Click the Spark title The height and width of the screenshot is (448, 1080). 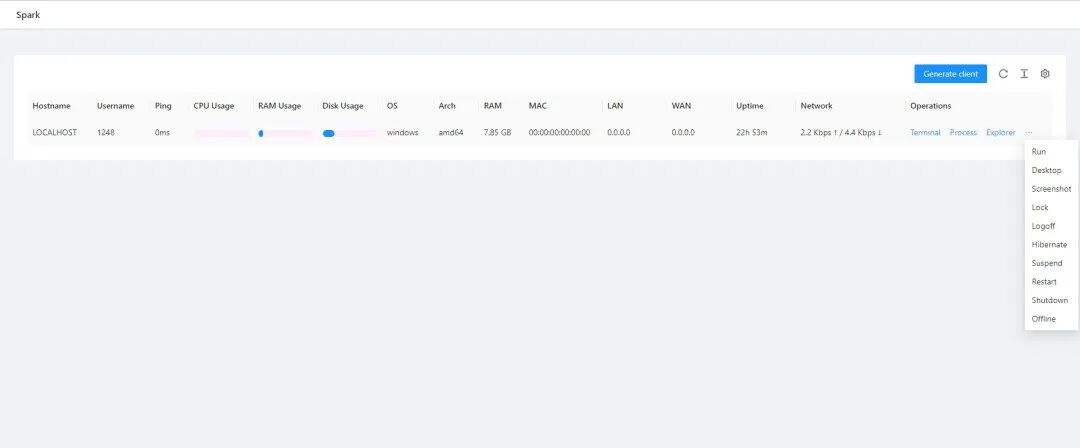(x=28, y=15)
